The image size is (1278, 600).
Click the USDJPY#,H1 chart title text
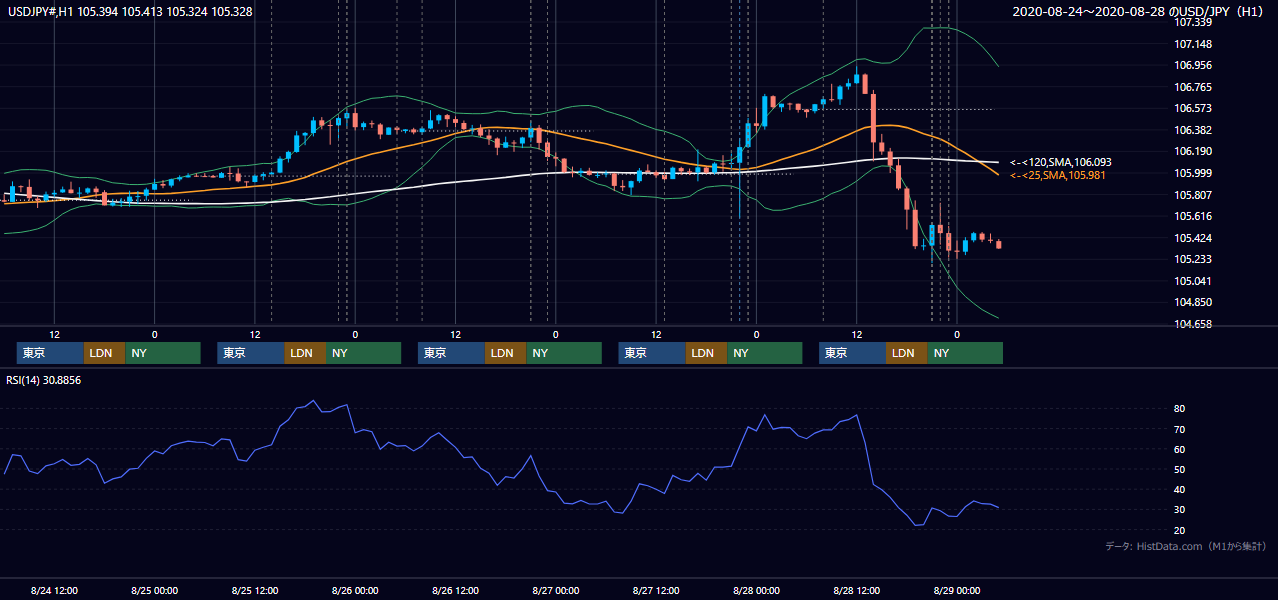[x=130, y=12]
